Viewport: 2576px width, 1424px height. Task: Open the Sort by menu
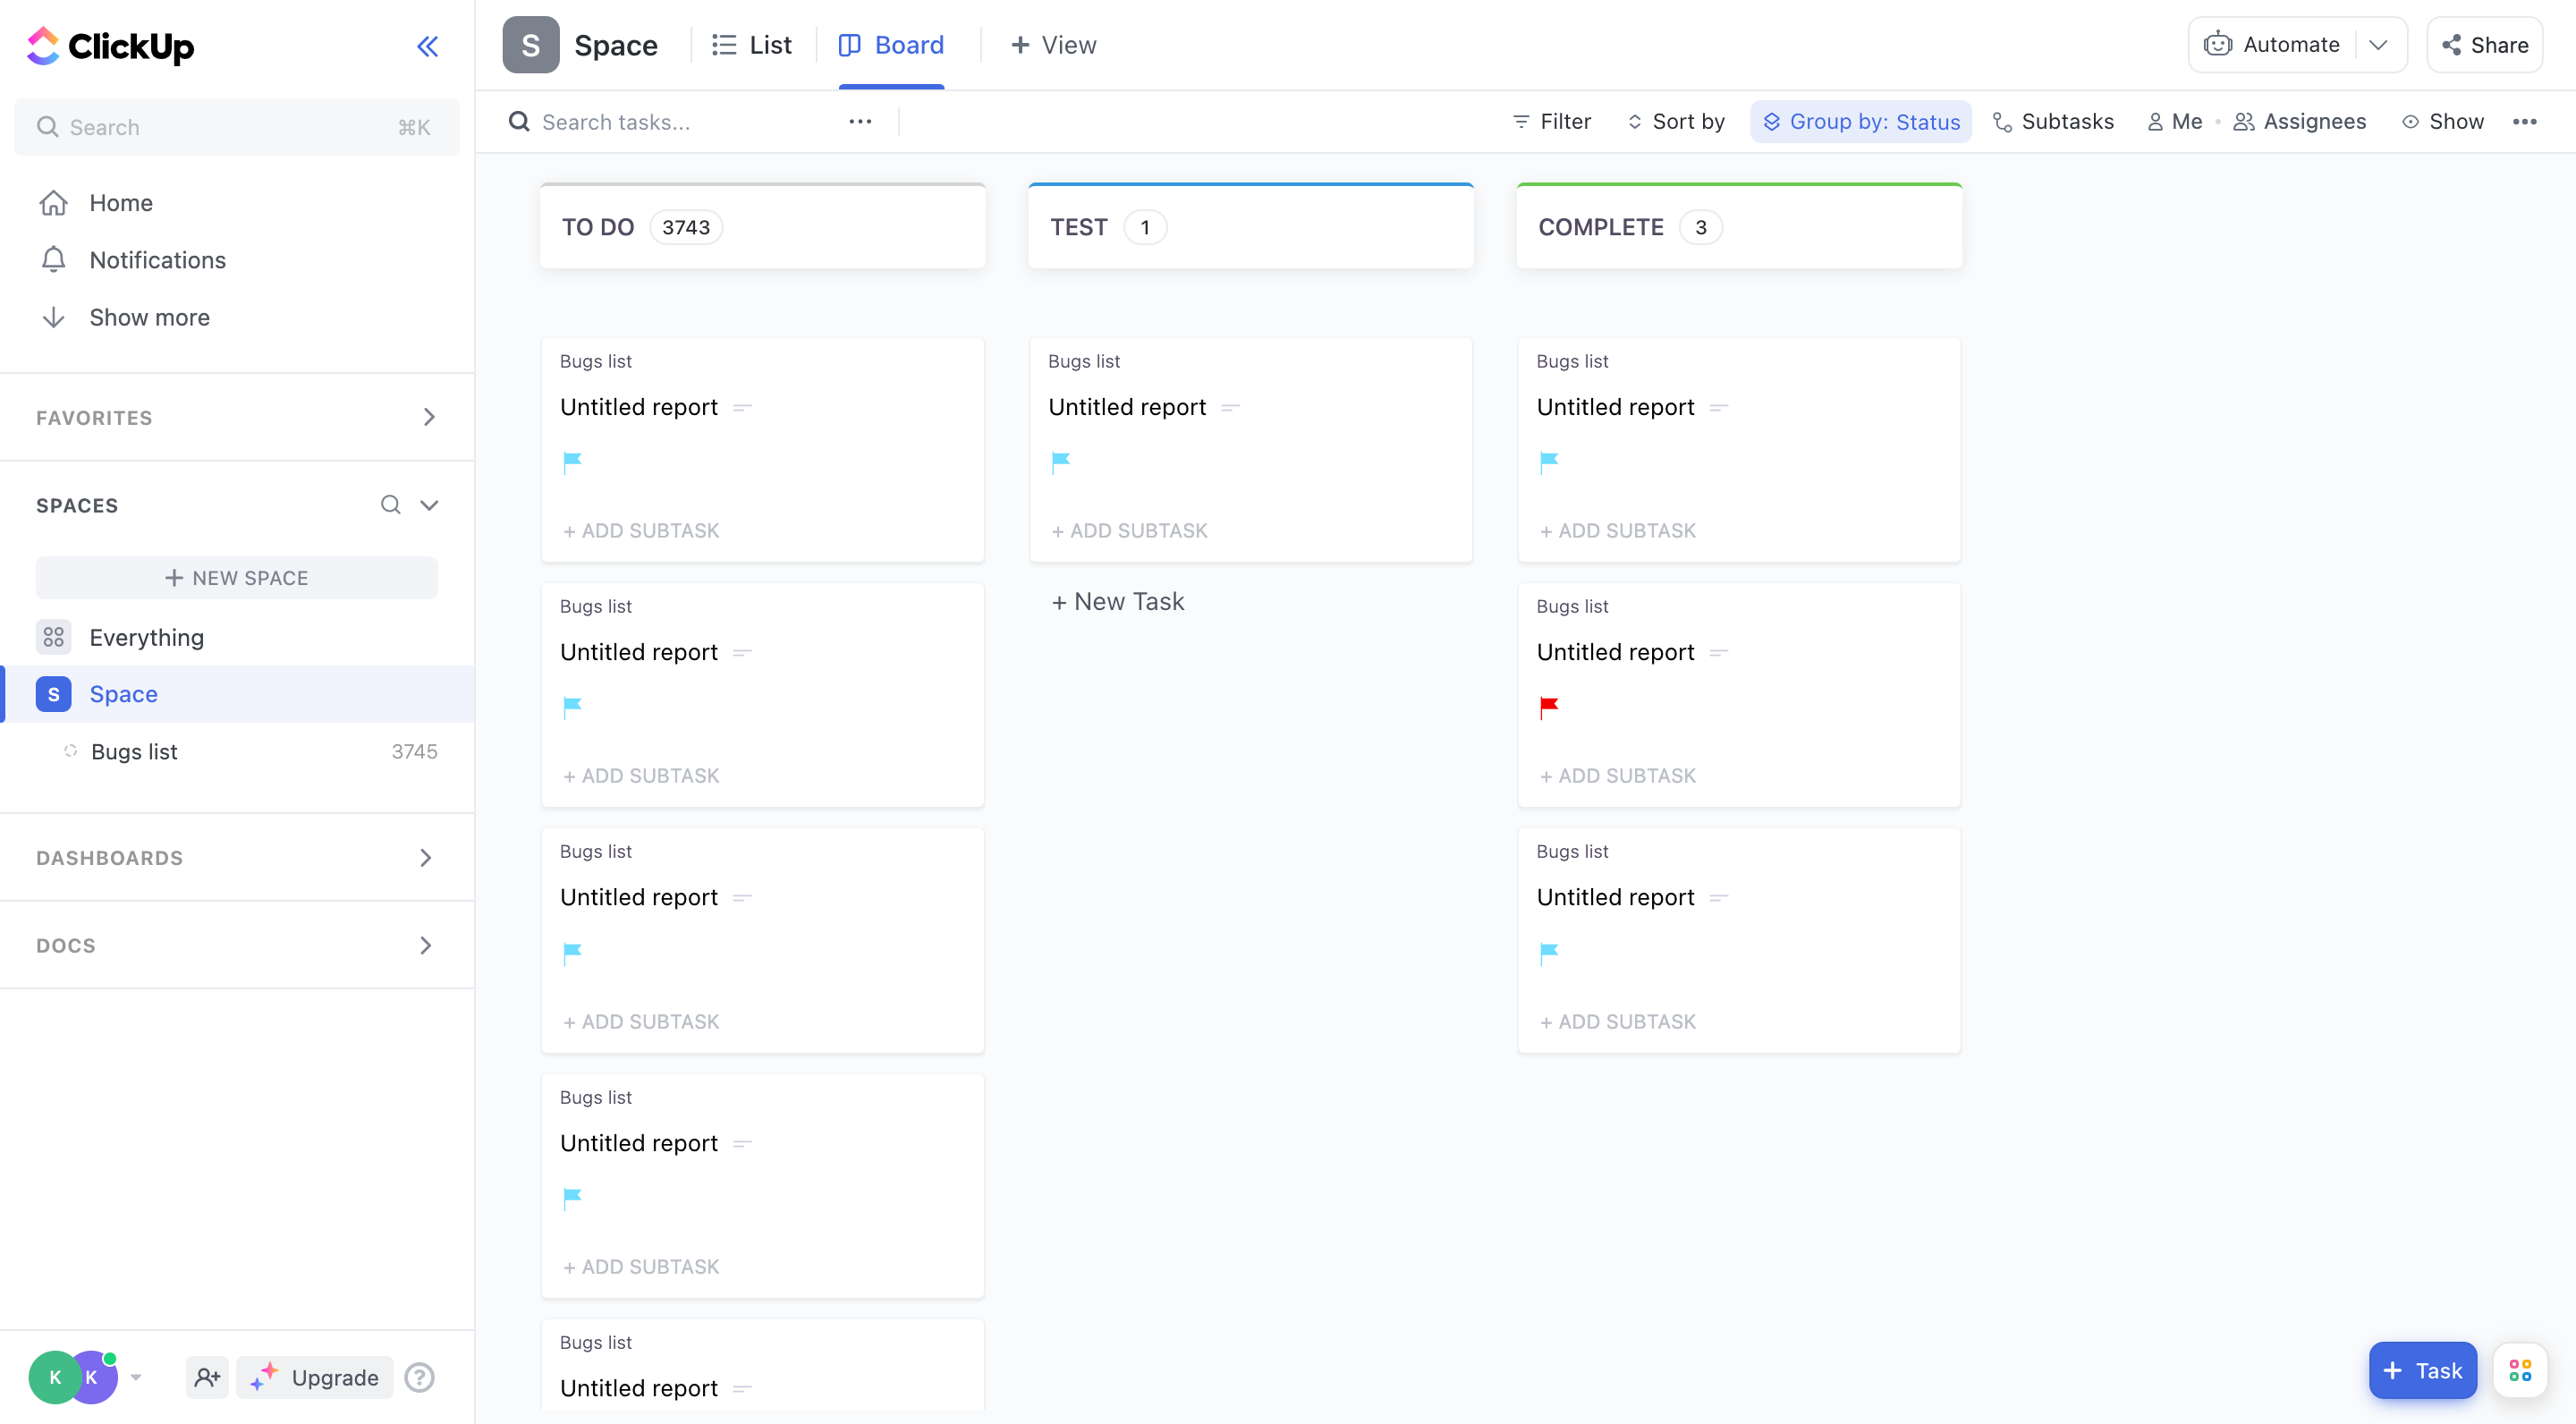point(1676,122)
